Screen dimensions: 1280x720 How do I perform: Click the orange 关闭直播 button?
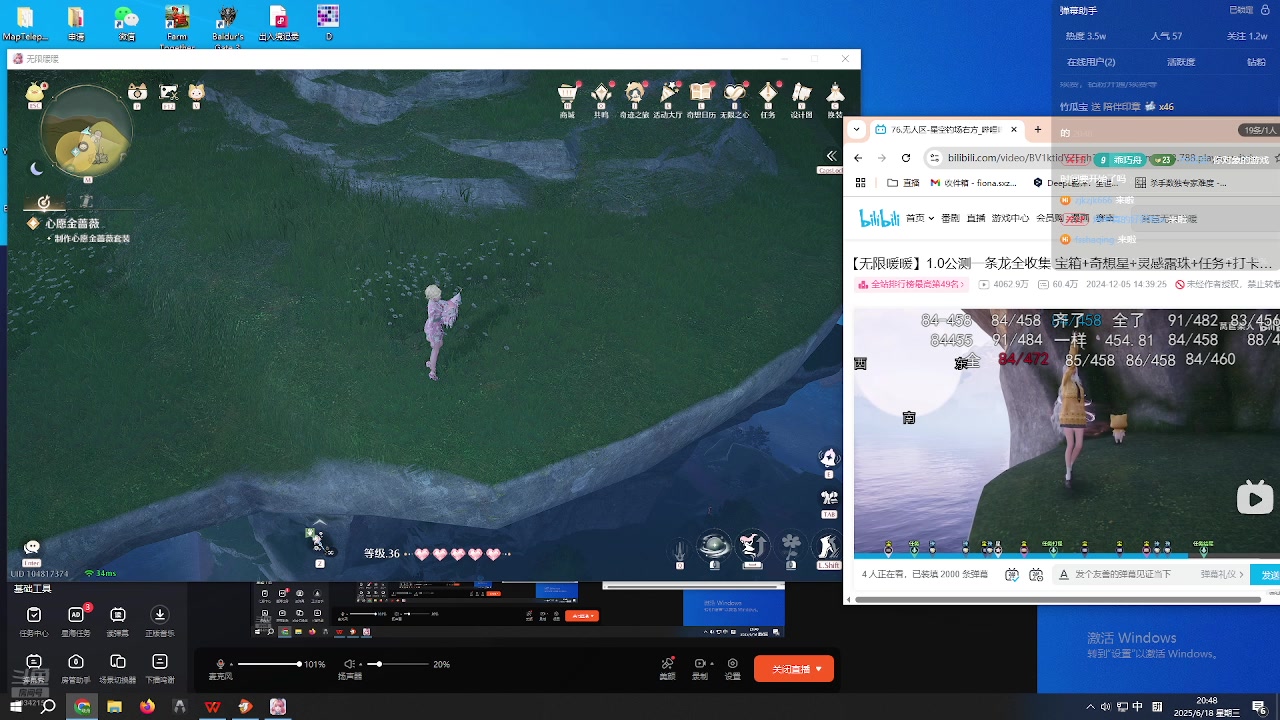point(794,669)
